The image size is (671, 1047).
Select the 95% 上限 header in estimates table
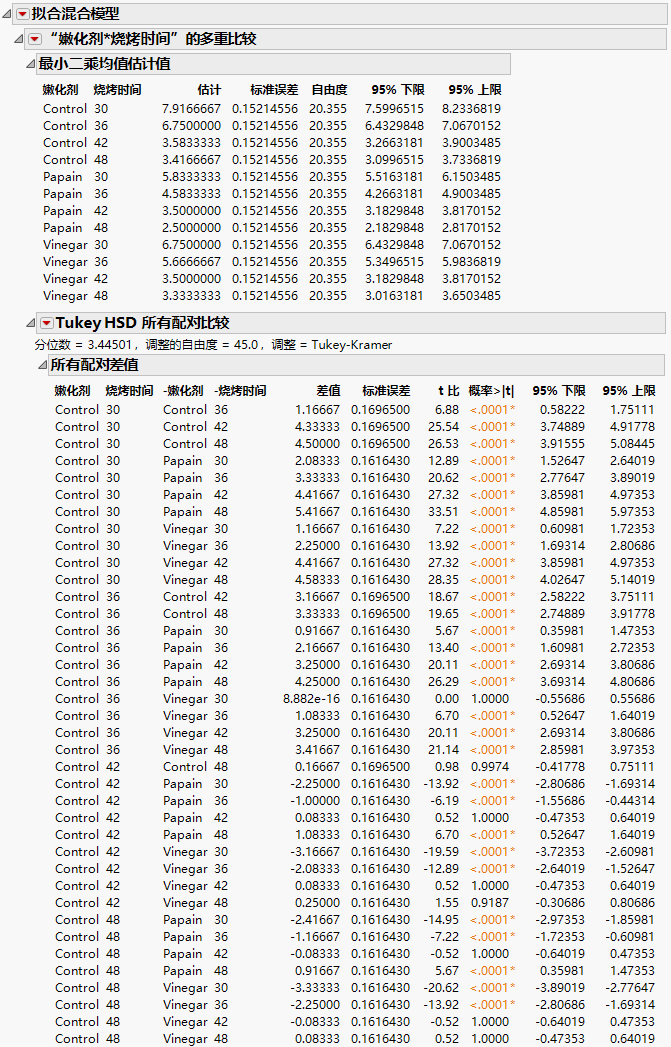[475, 89]
